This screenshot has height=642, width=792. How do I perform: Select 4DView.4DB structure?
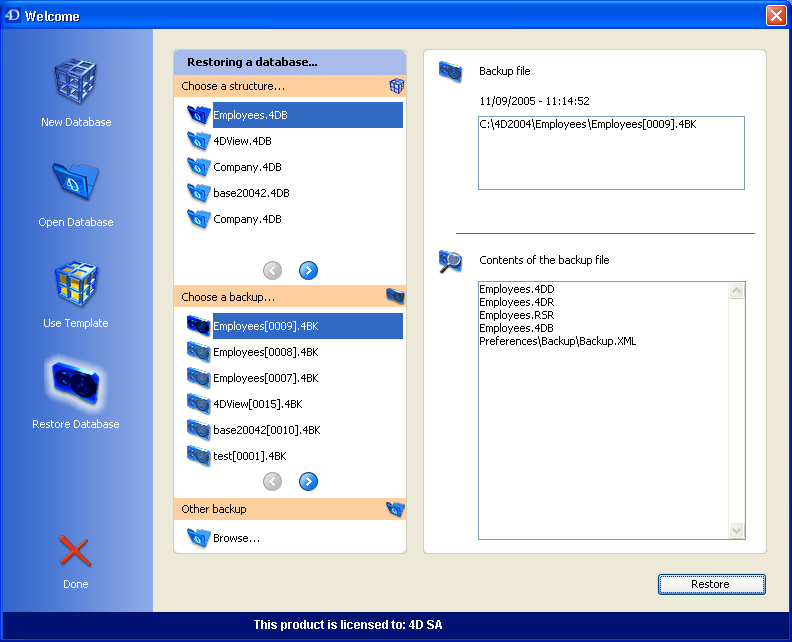242,141
